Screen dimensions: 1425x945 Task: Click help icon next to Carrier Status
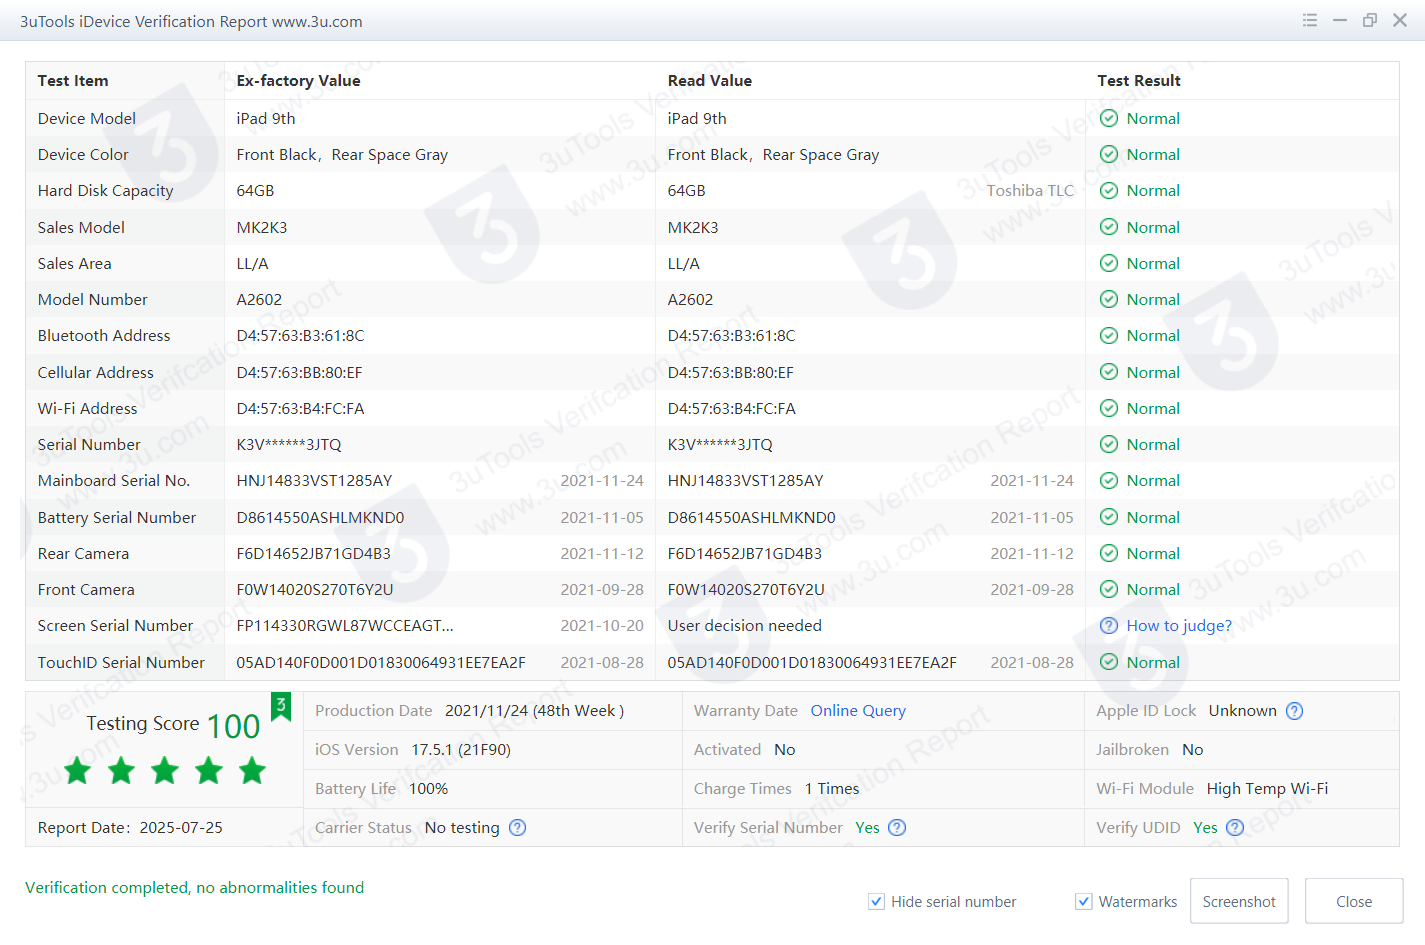[517, 828]
